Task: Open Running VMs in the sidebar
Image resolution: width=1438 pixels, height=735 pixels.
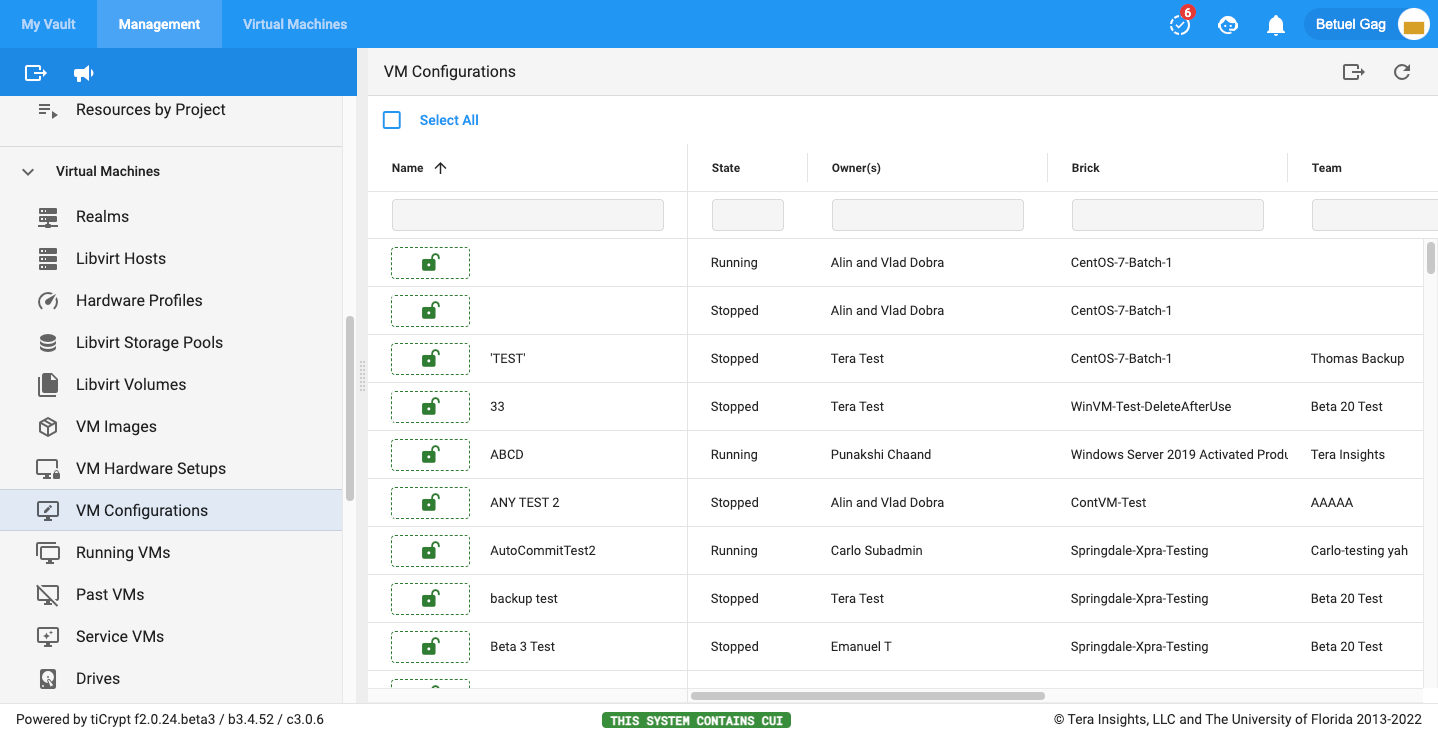Action: pos(123,552)
